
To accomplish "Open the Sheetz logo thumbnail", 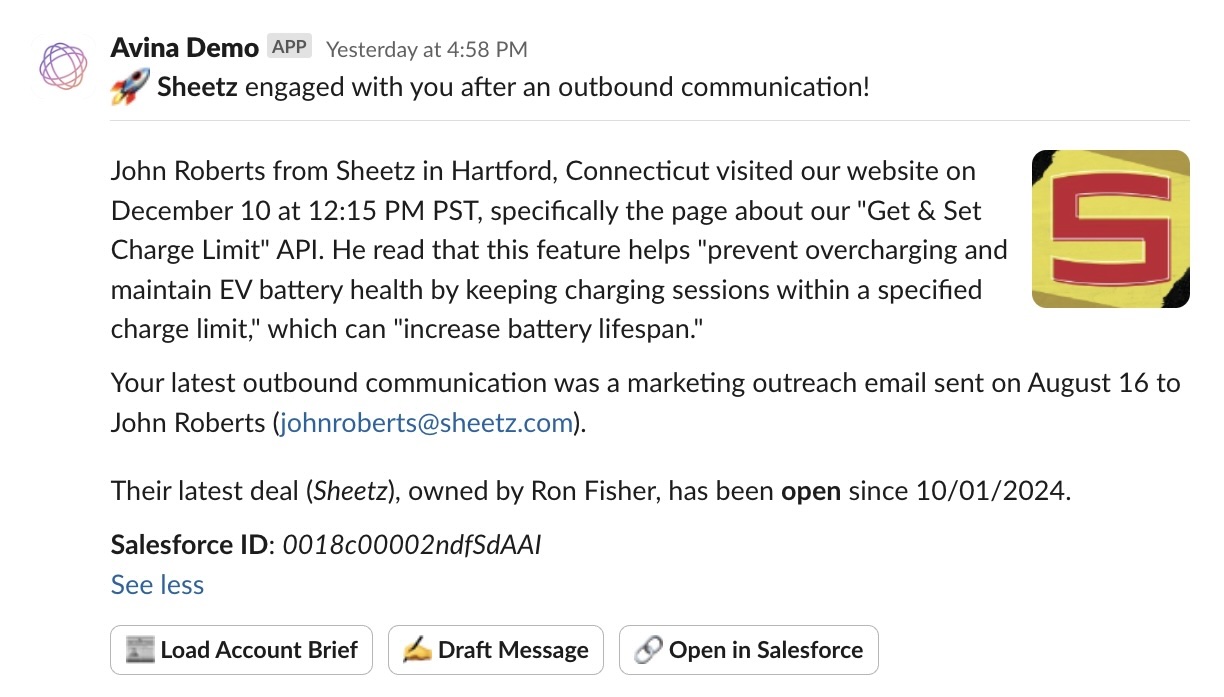I will [1110, 229].
